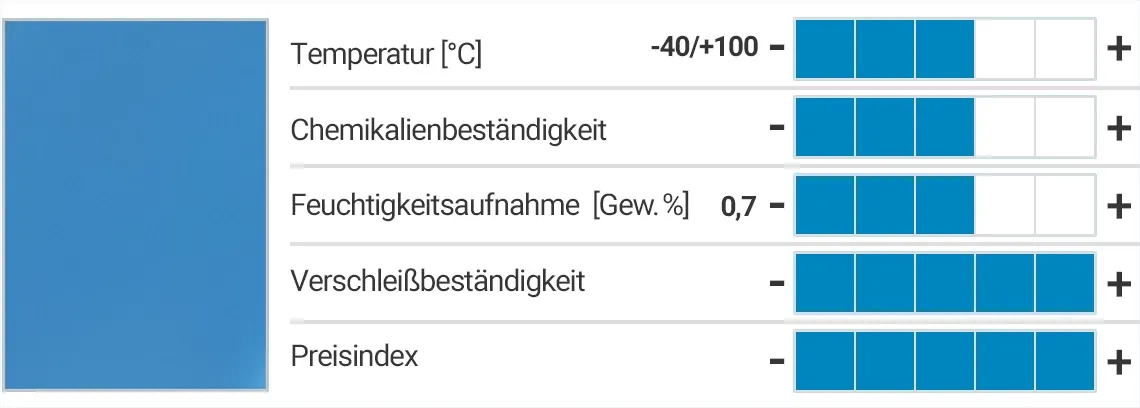Select the blue material color swatch
This screenshot has width=1140, height=408.
(x=136, y=203)
